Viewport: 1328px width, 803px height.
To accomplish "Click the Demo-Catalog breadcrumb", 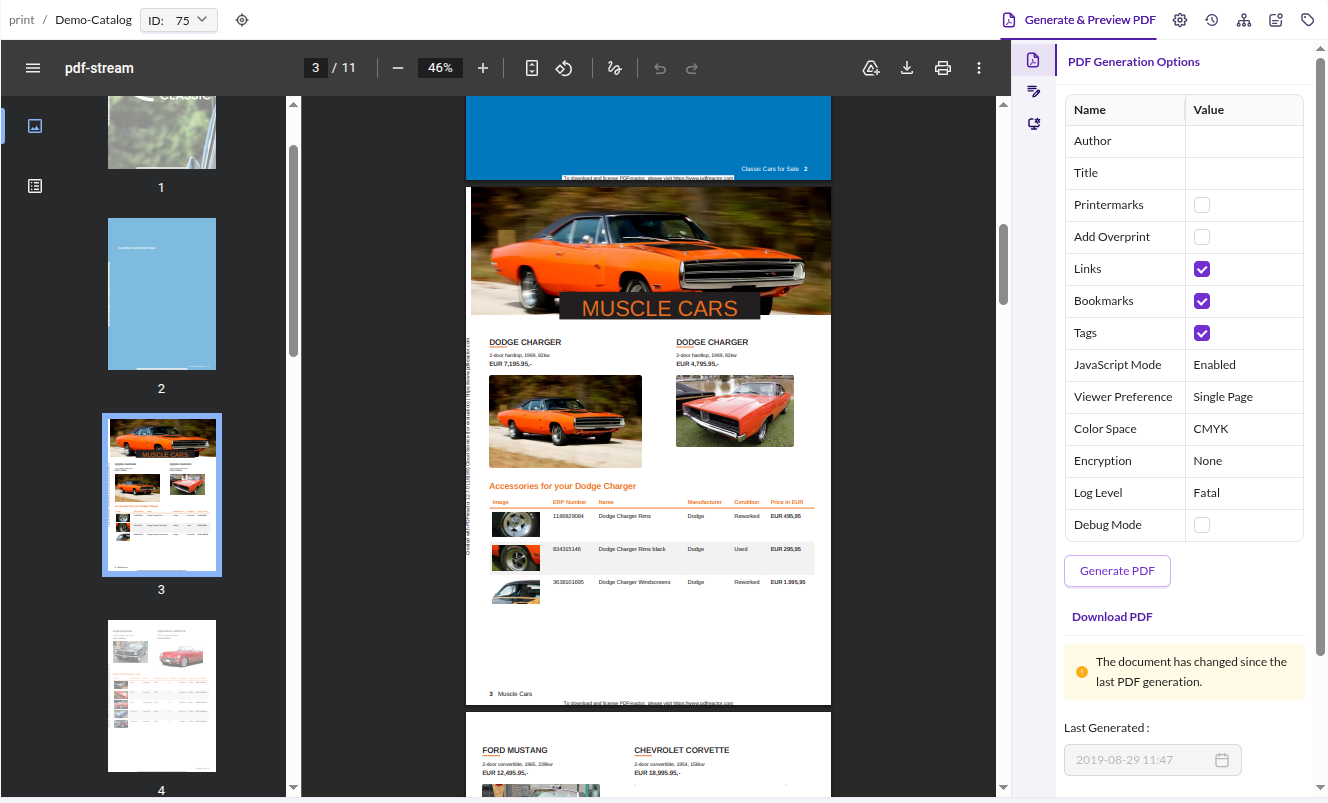I will tap(93, 20).
